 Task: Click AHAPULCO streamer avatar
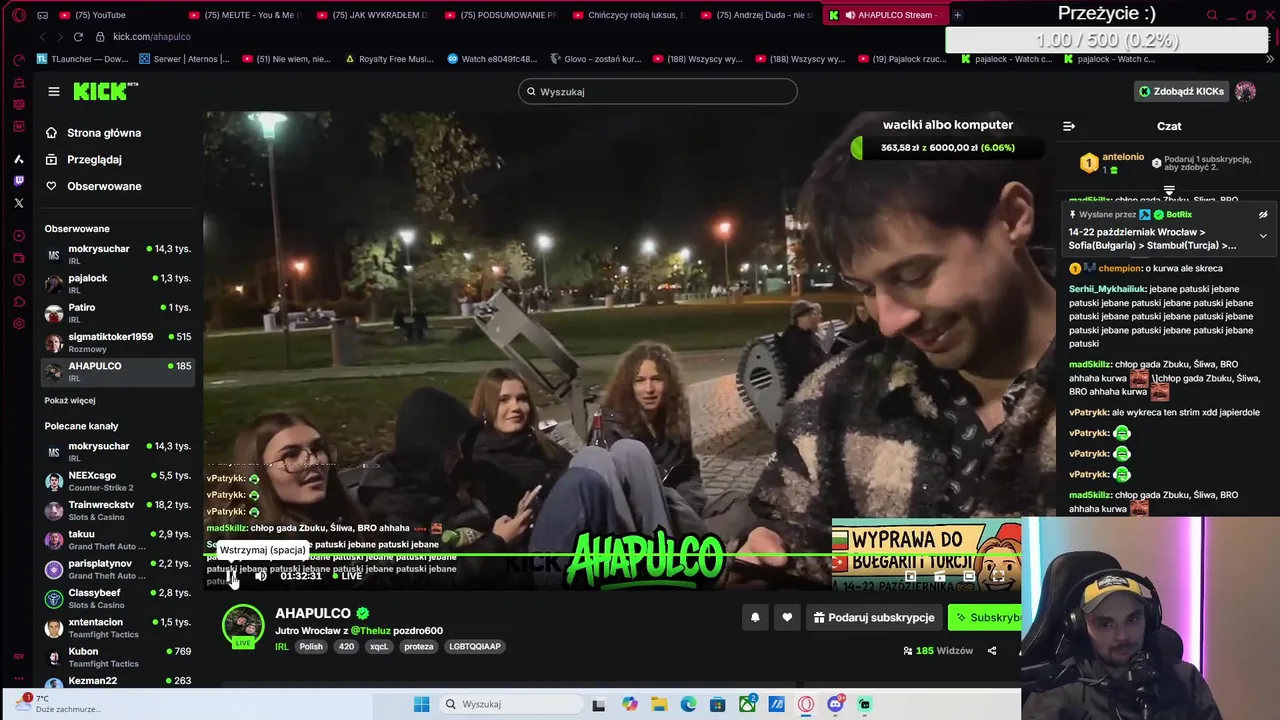[243, 625]
